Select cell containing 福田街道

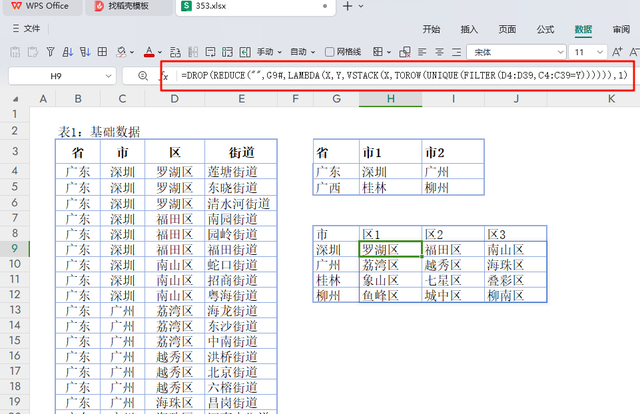[x=241, y=249]
